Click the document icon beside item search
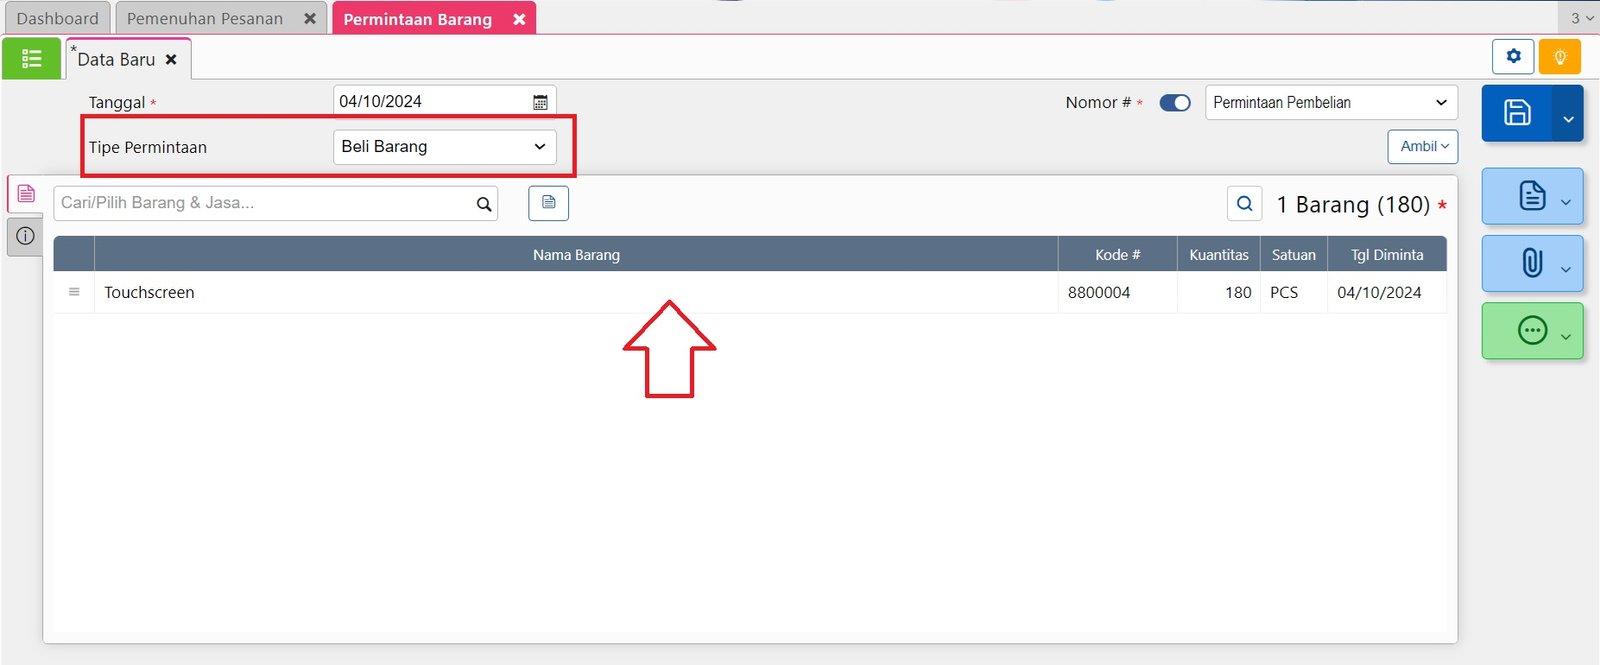This screenshot has height=665, width=1600. coord(548,203)
